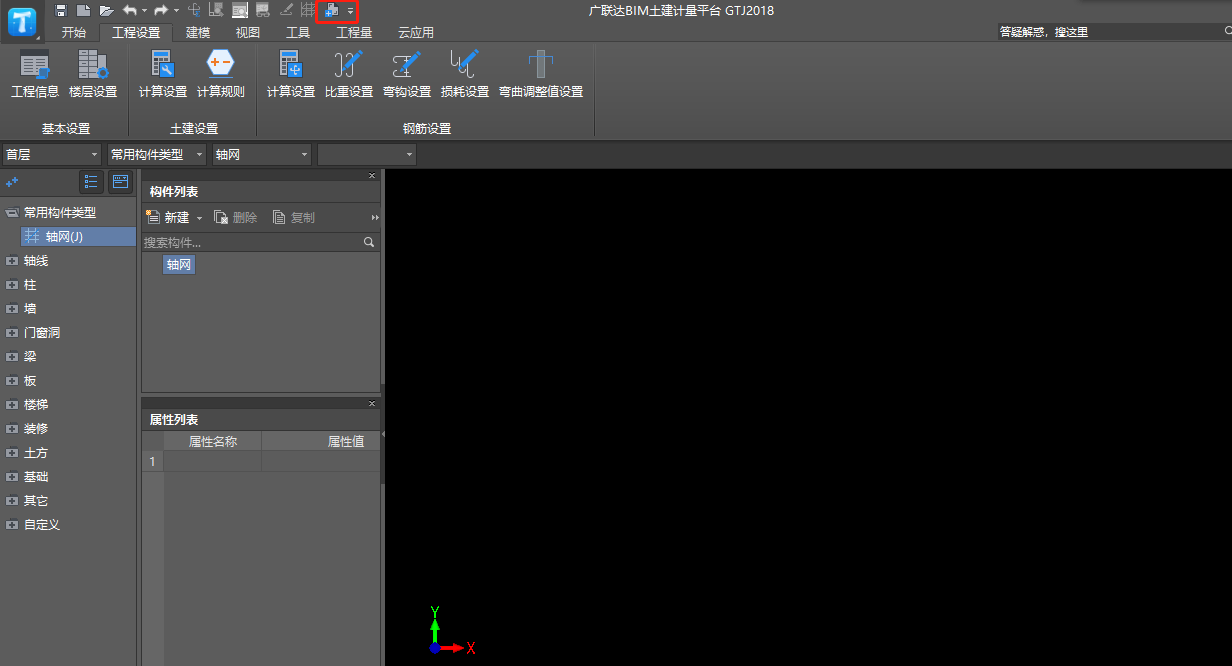
Task: Expand the 柱 tree node
Action: 12,285
